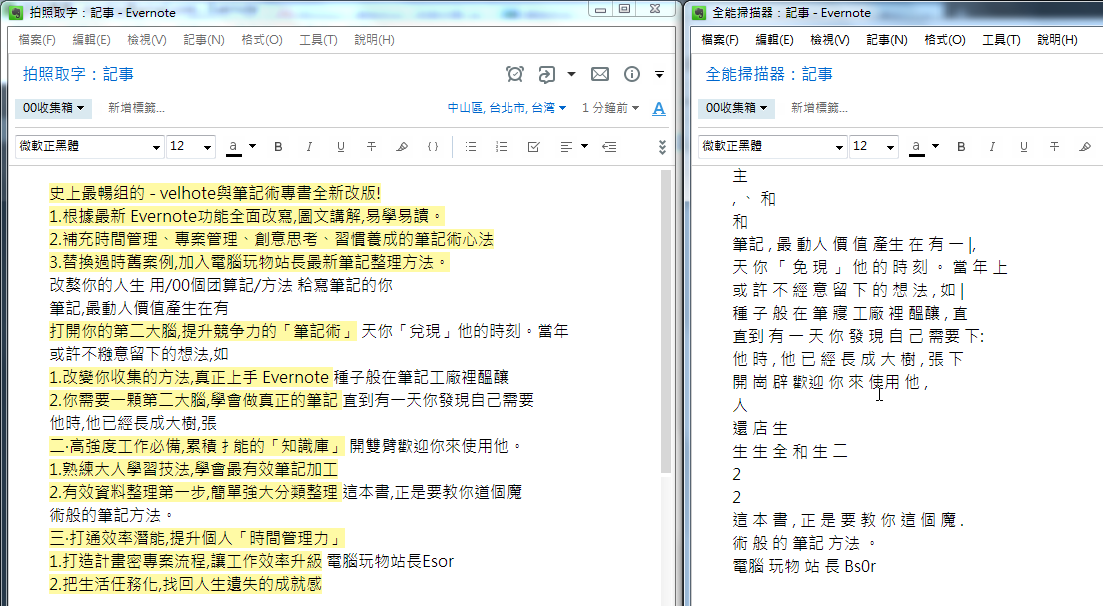This screenshot has height=606, width=1103.
Task: Toggle italic in the 拍照取字 window
Action: pyautogui.click(x=309, y=146)
